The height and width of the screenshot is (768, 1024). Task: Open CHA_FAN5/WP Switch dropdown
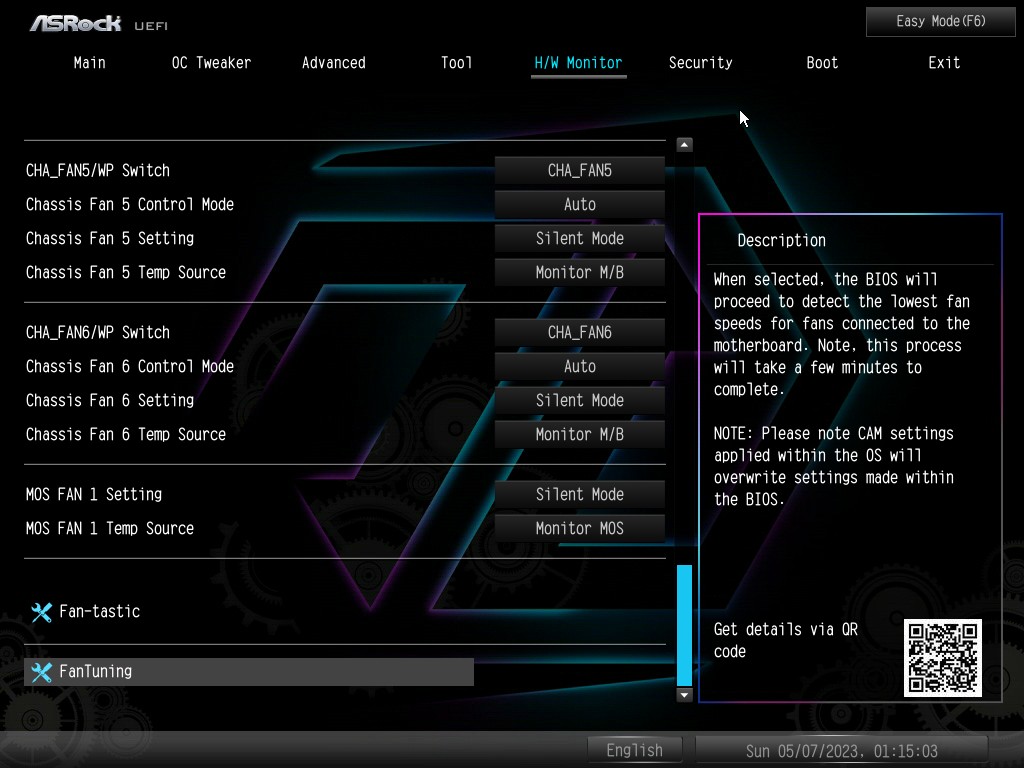pos(579,170)
